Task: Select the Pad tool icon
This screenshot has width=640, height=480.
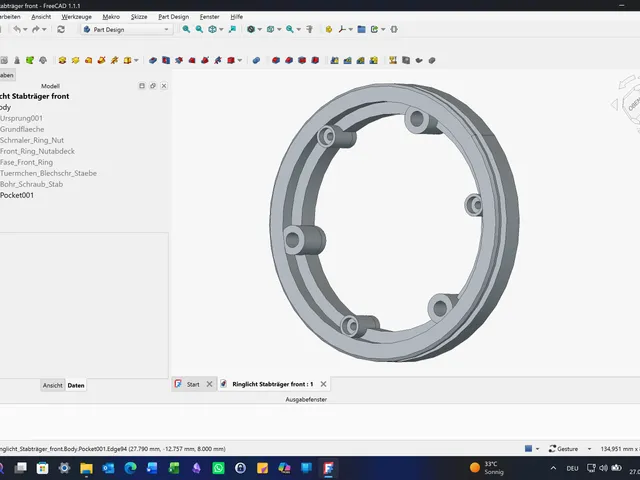Action: (x=62, y=60)
